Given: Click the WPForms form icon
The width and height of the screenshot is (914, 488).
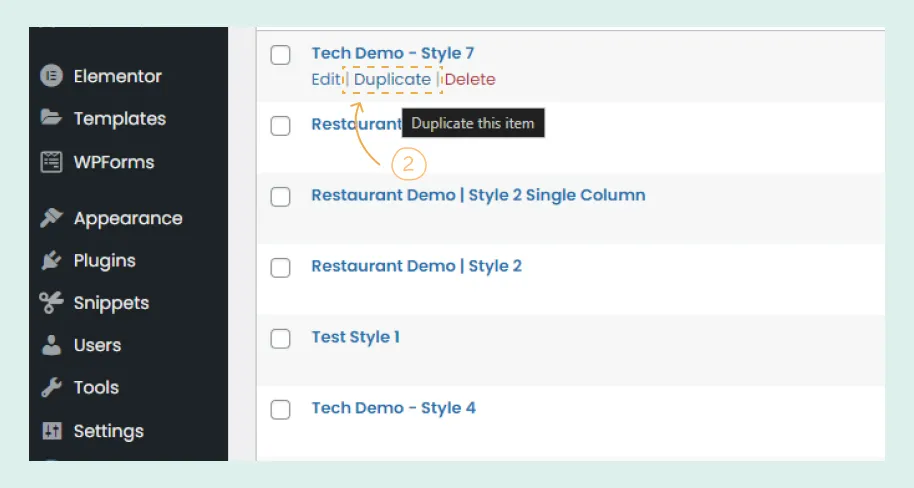Looking at the screenshot, I should [51, 162].
